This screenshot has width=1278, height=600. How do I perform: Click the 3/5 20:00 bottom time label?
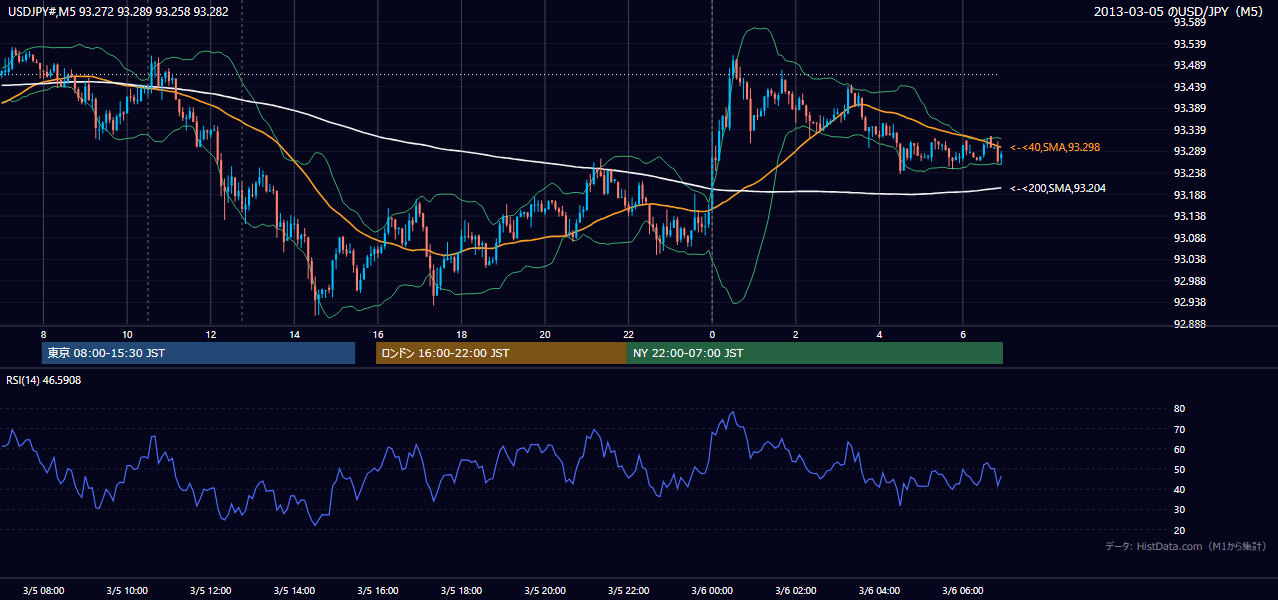pyautogui.click(x=545, y=591)
